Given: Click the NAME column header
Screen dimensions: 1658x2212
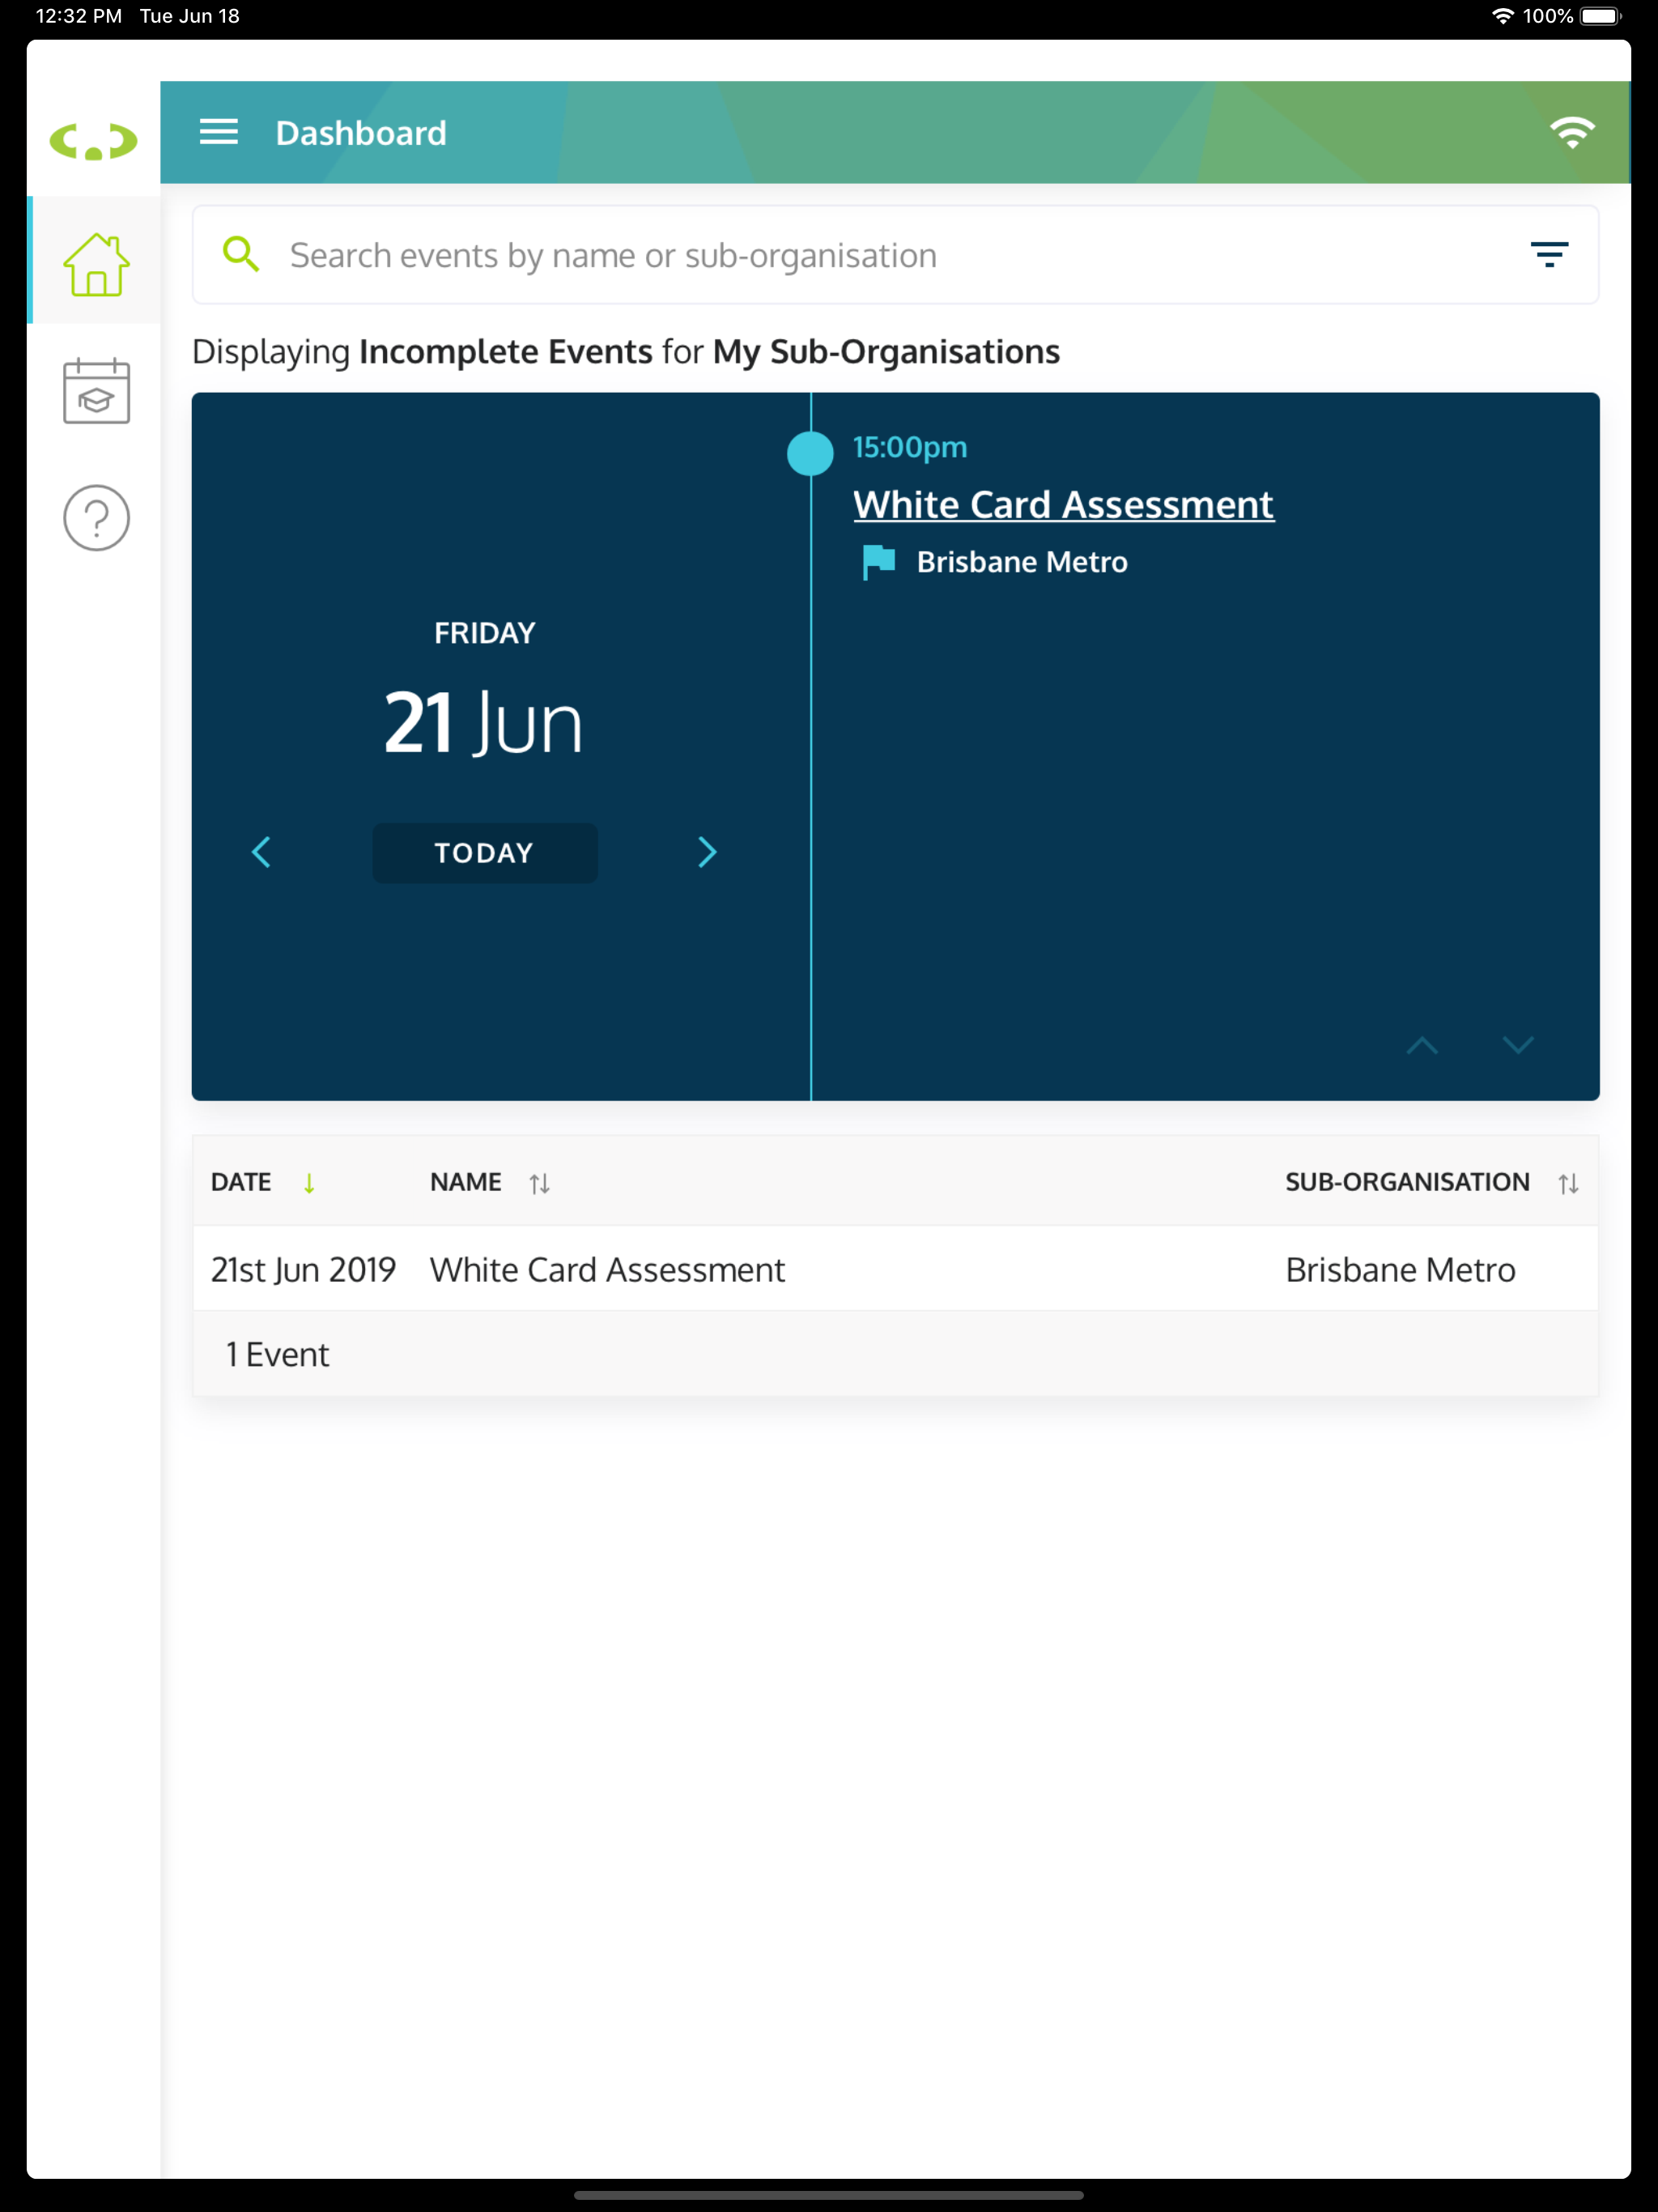Looking at the screenshot, I should (466, 1182).
